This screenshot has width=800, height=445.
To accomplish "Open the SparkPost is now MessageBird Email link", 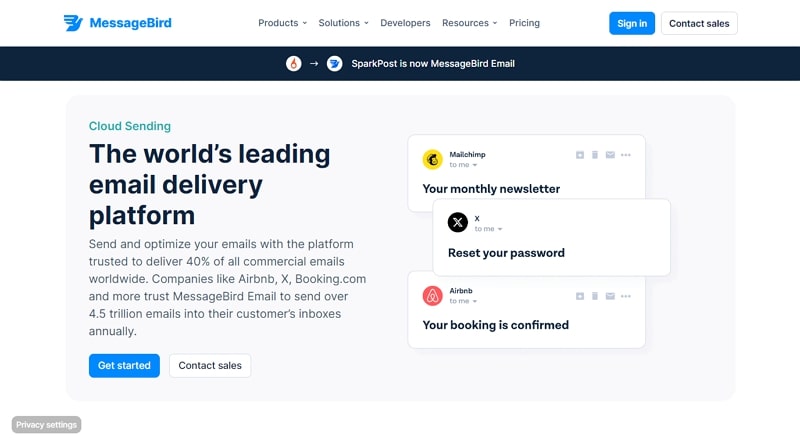I will pyautogui.click(x=433, y=64).
